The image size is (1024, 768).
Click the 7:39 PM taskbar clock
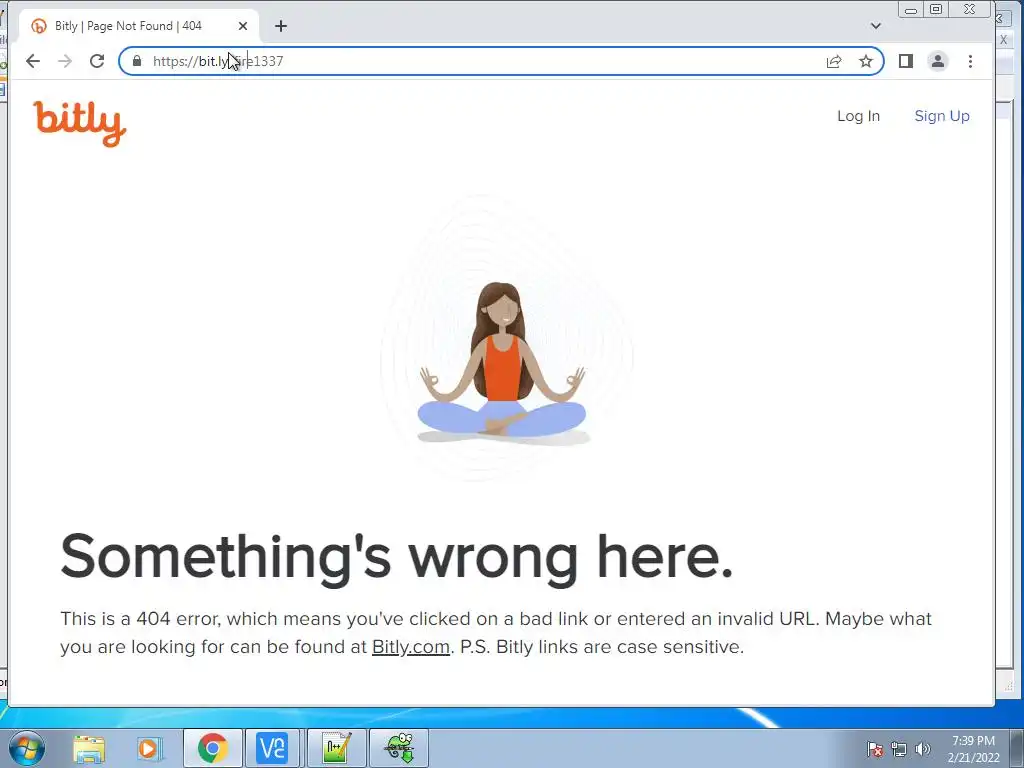[x=974, y=748]
